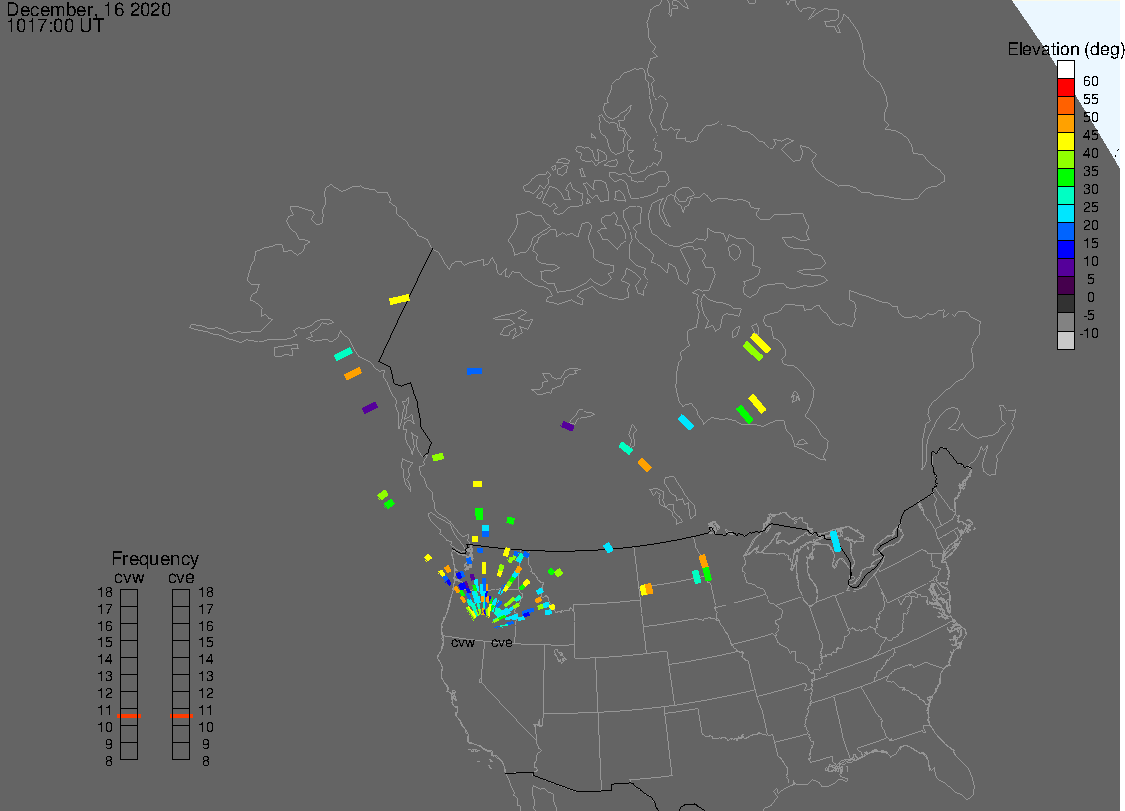
Task: Click the blue echo marker in northern Canada
Action: coord(474,371)
